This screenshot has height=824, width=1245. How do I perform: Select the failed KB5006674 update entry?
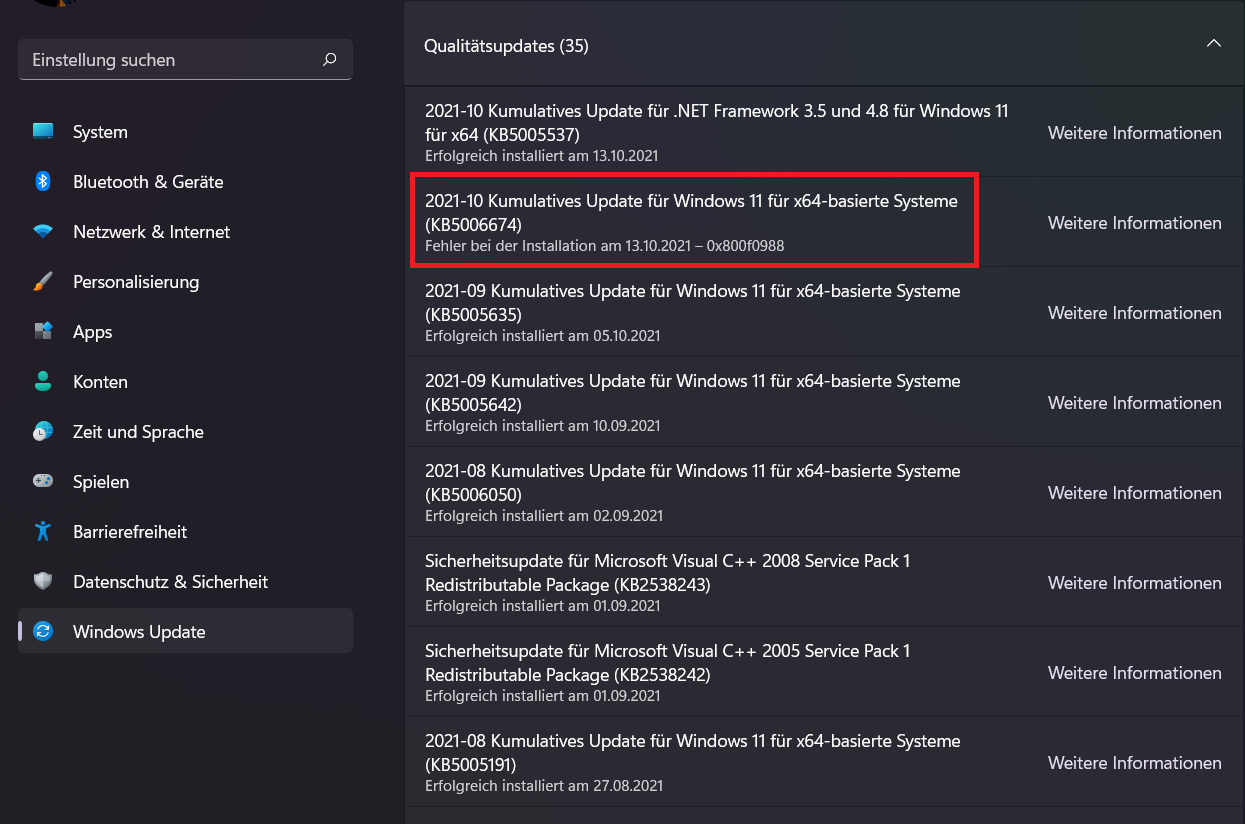[692, 221]
